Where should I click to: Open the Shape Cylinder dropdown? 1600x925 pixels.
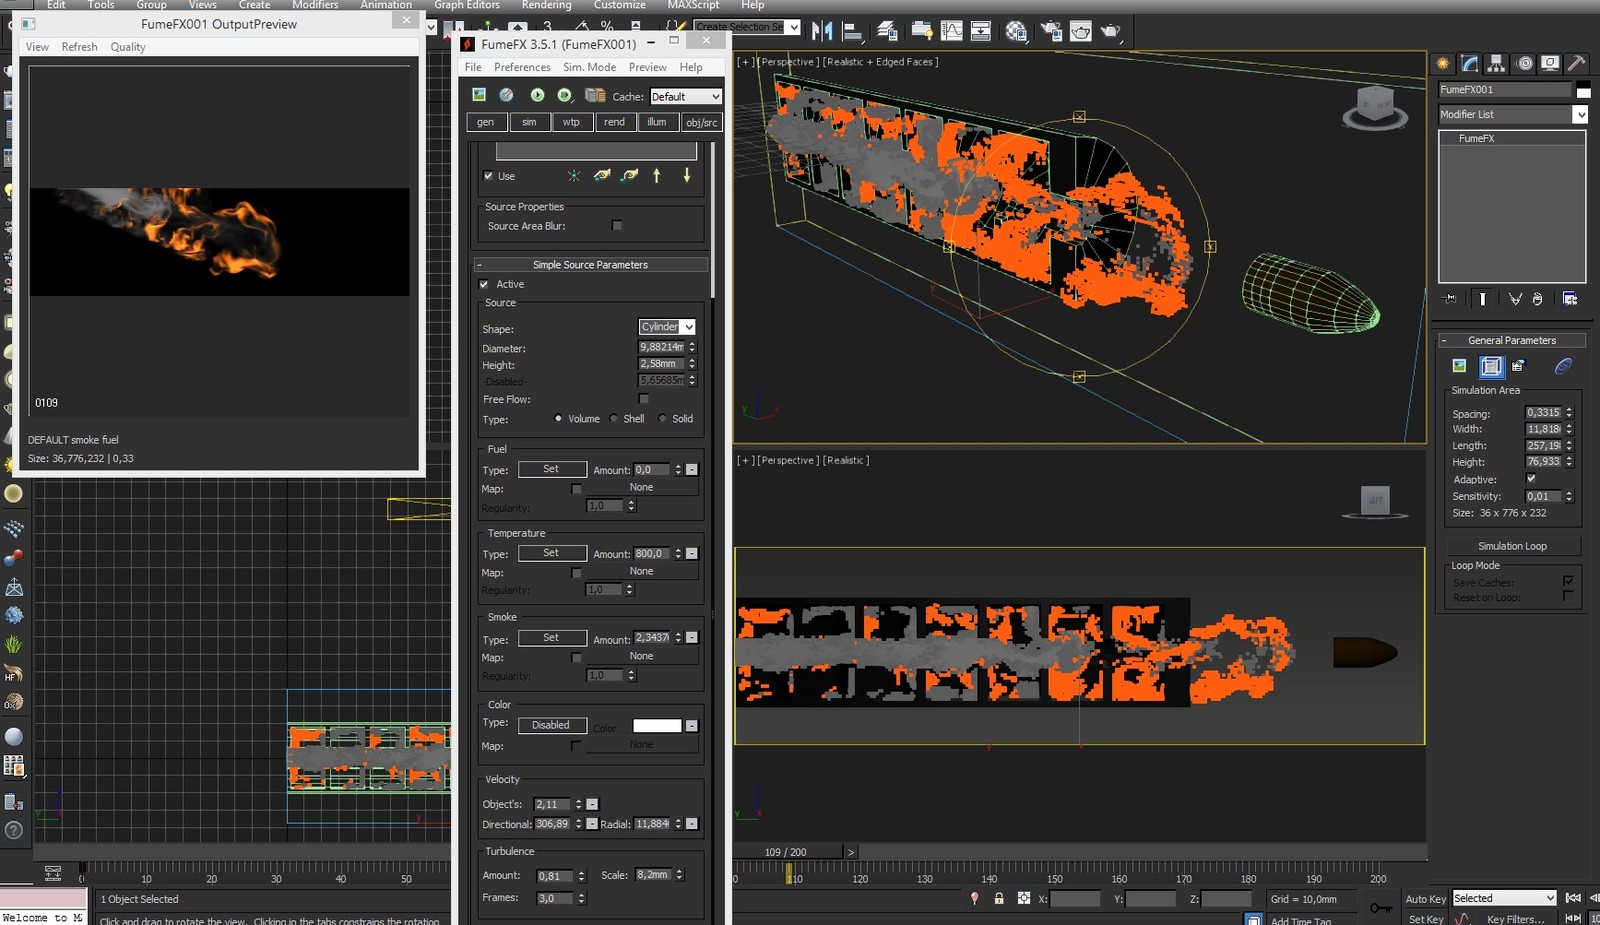pos(667,327)
